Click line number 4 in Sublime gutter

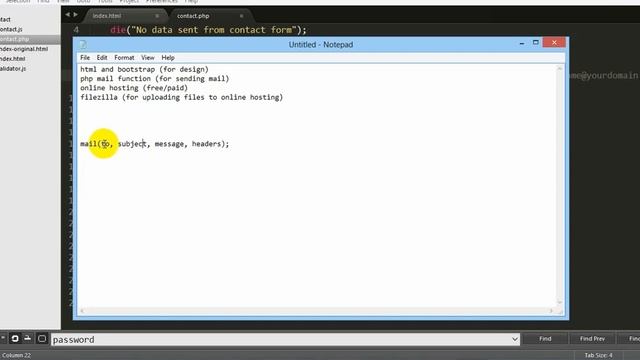[76, 30]
